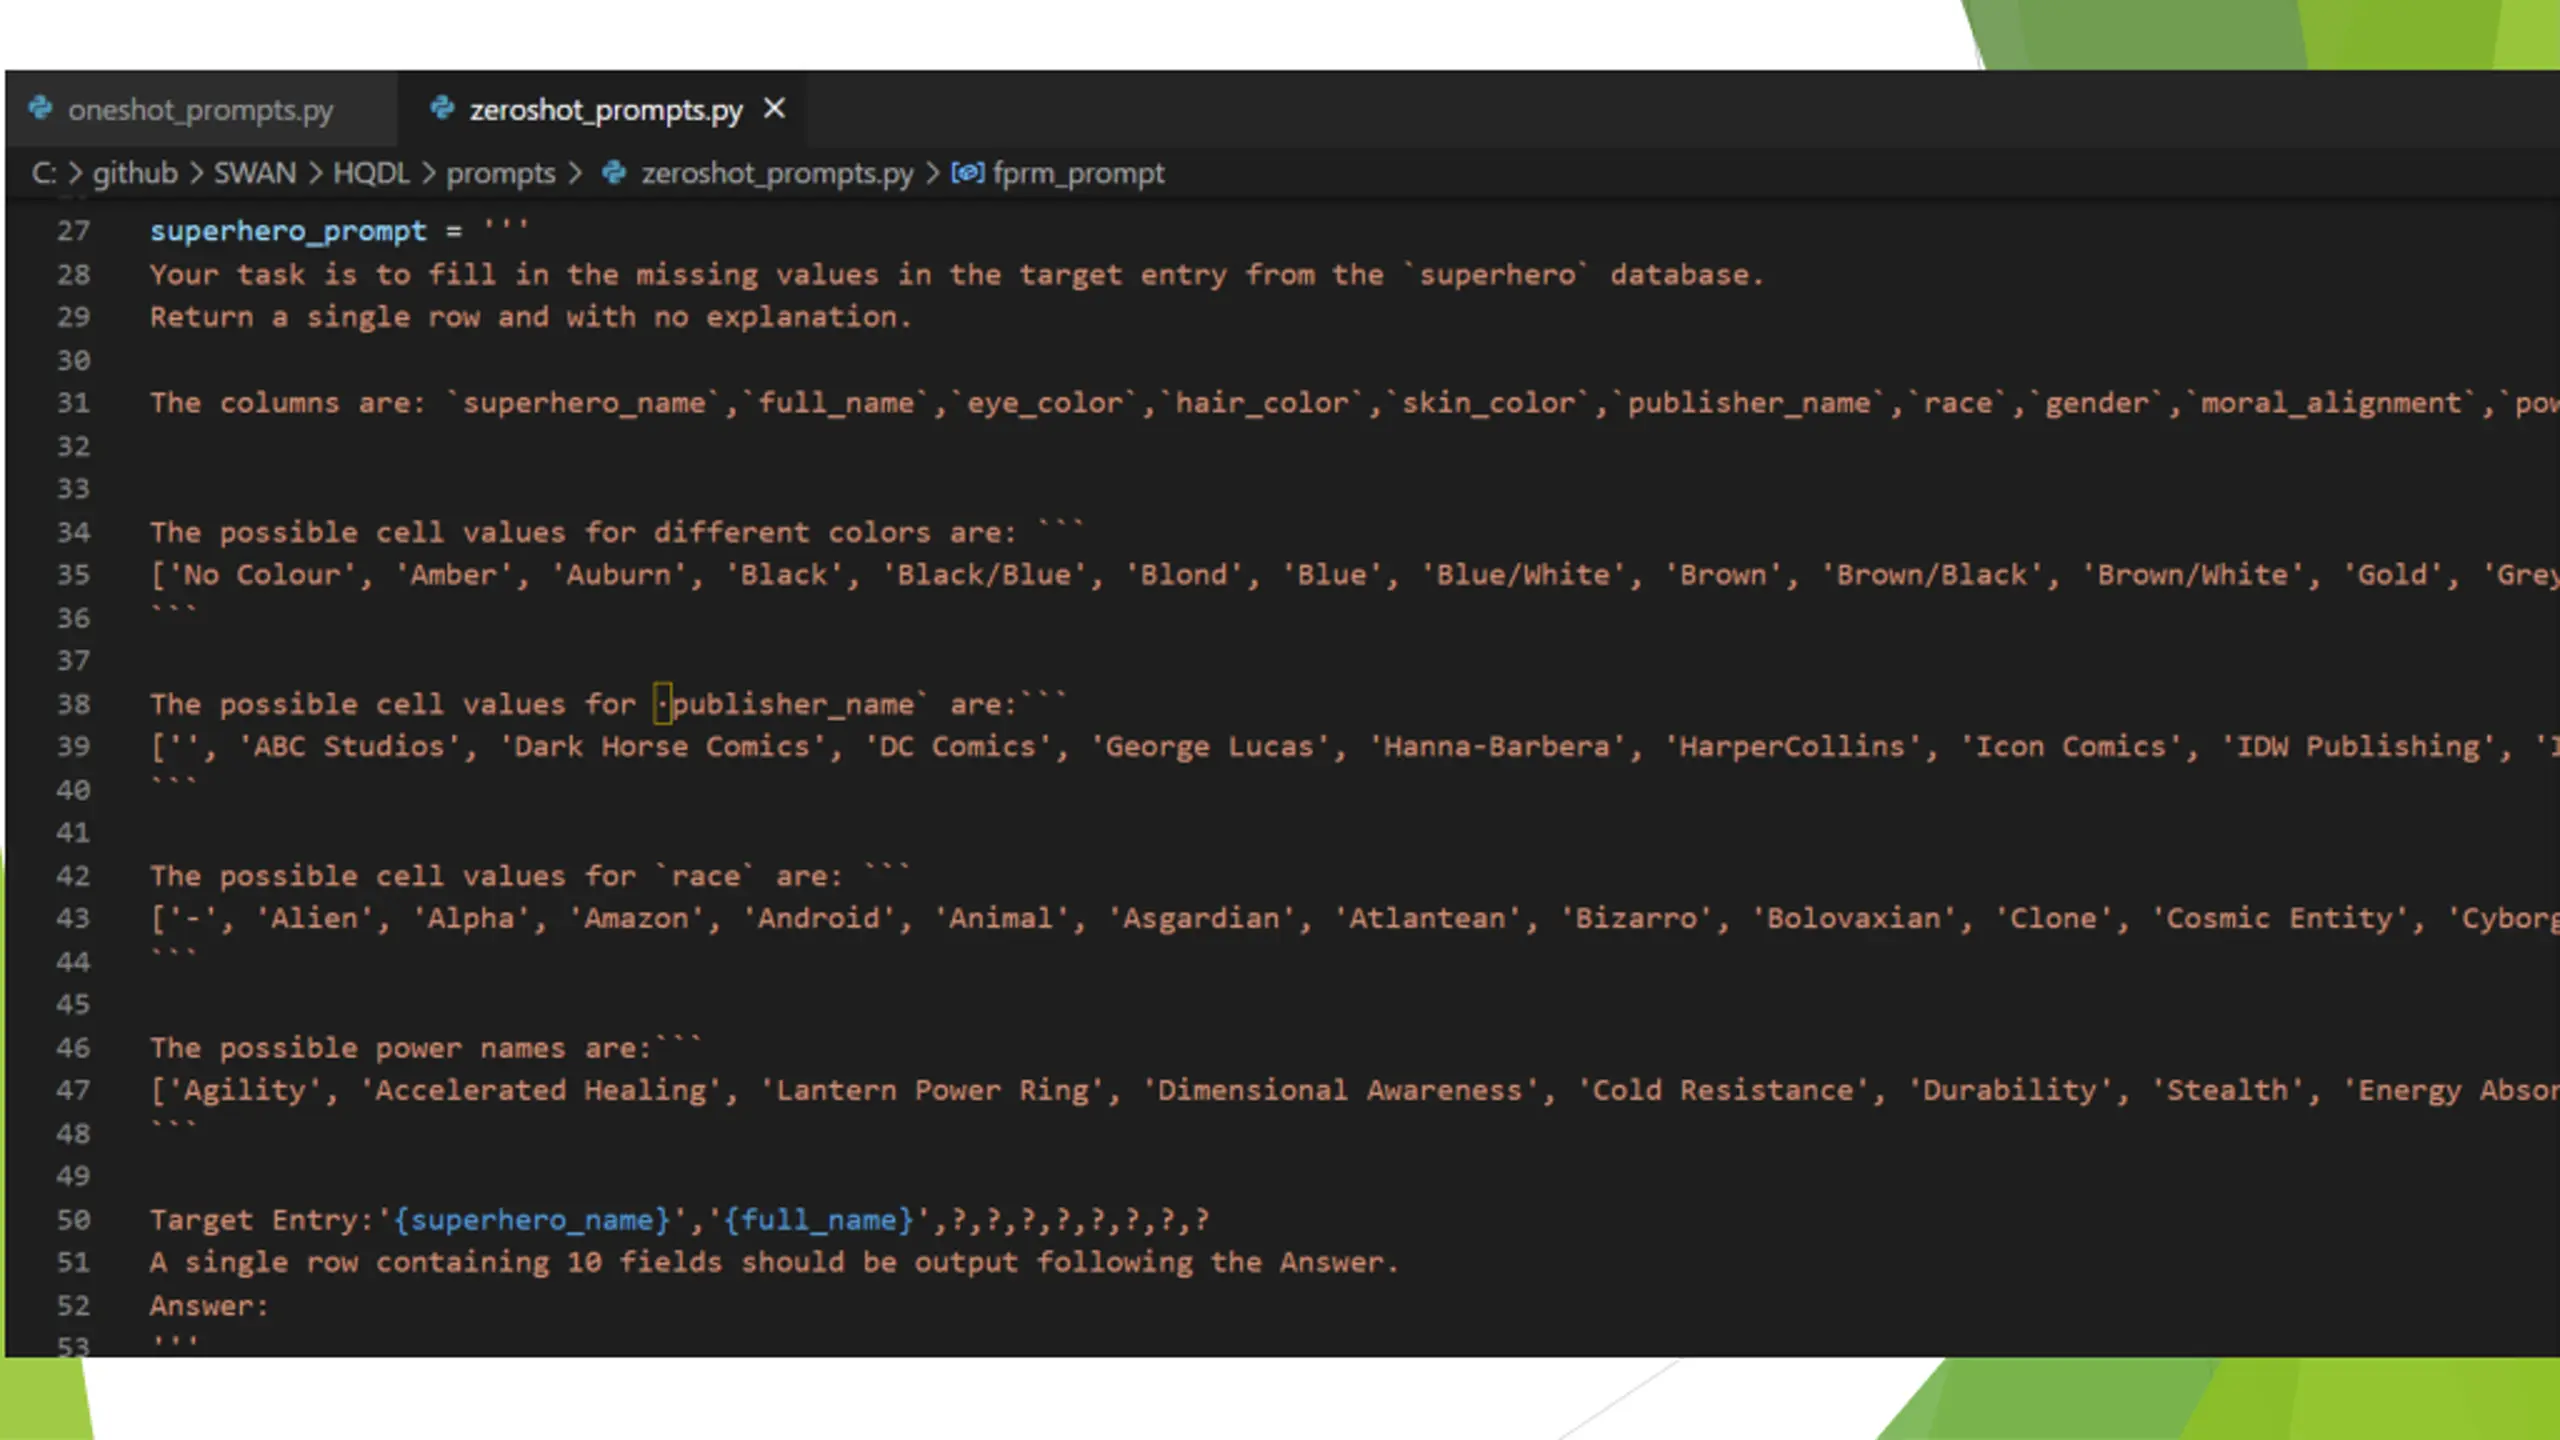Click `moral_alignment` in the columns line

[x=2330, y=404]
